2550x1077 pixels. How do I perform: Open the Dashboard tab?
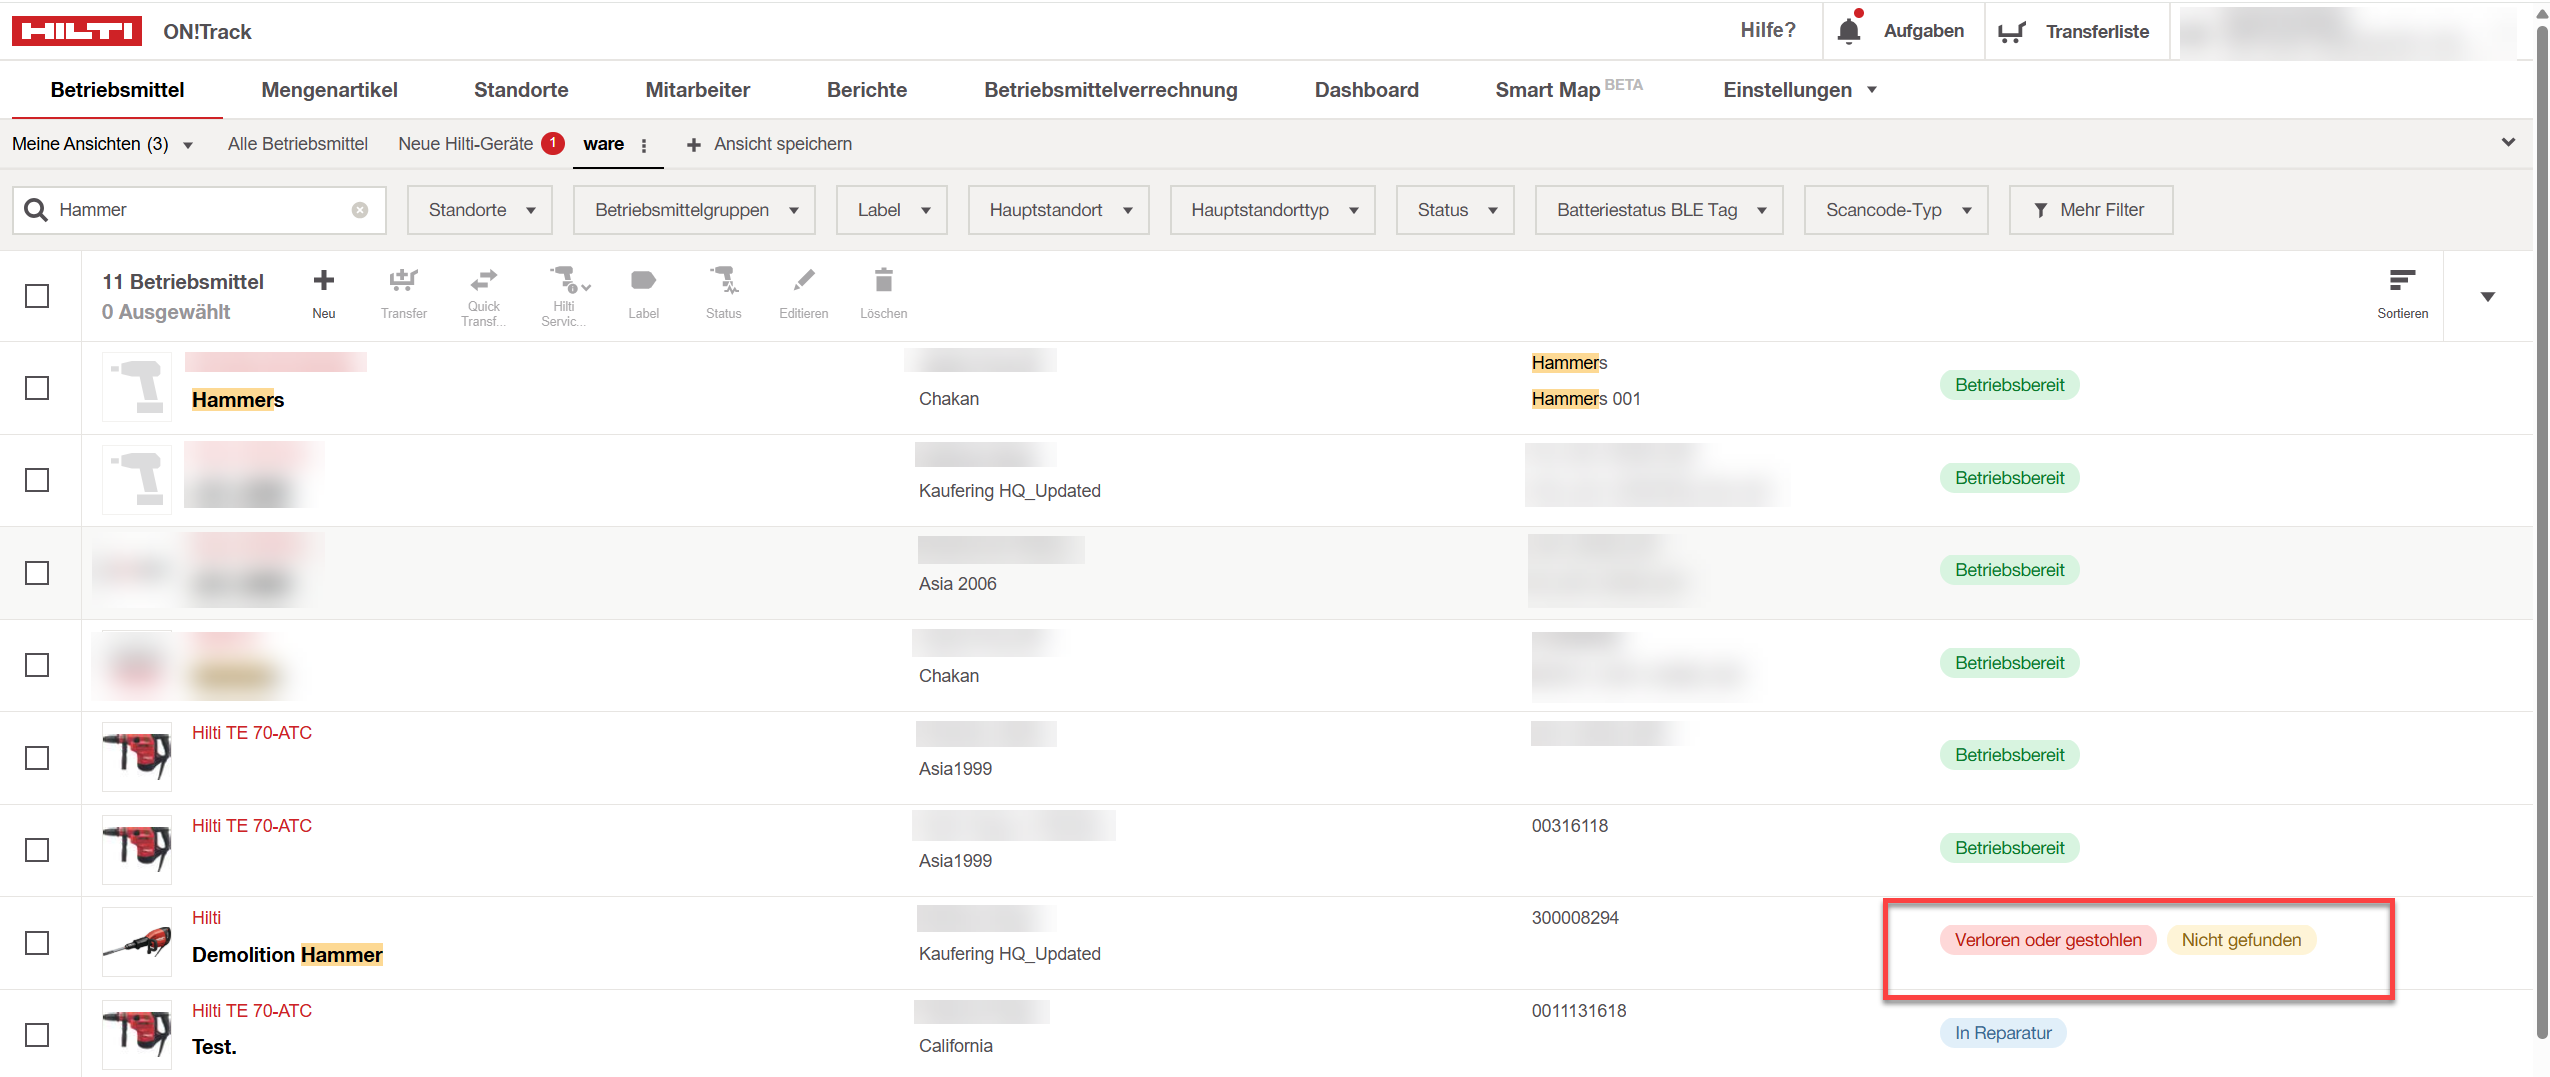[1367, 90]
